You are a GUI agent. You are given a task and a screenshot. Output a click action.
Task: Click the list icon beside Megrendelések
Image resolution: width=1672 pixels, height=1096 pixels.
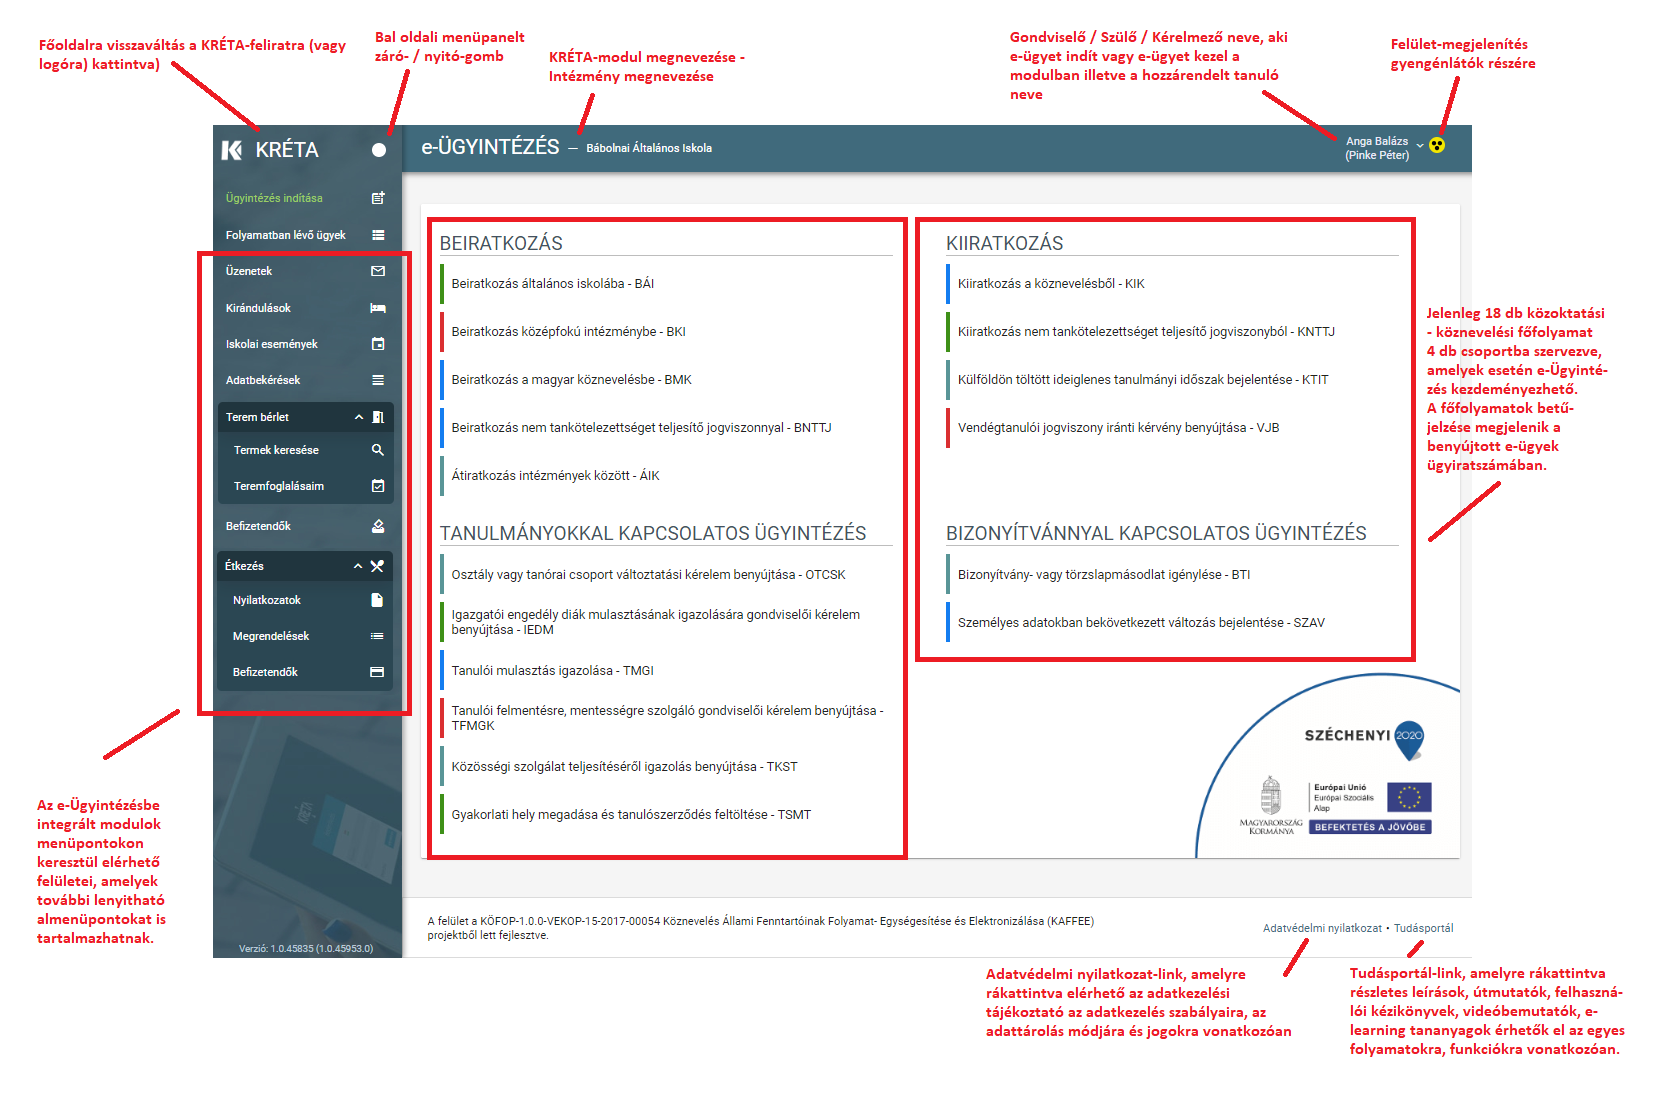click(377, 636)
